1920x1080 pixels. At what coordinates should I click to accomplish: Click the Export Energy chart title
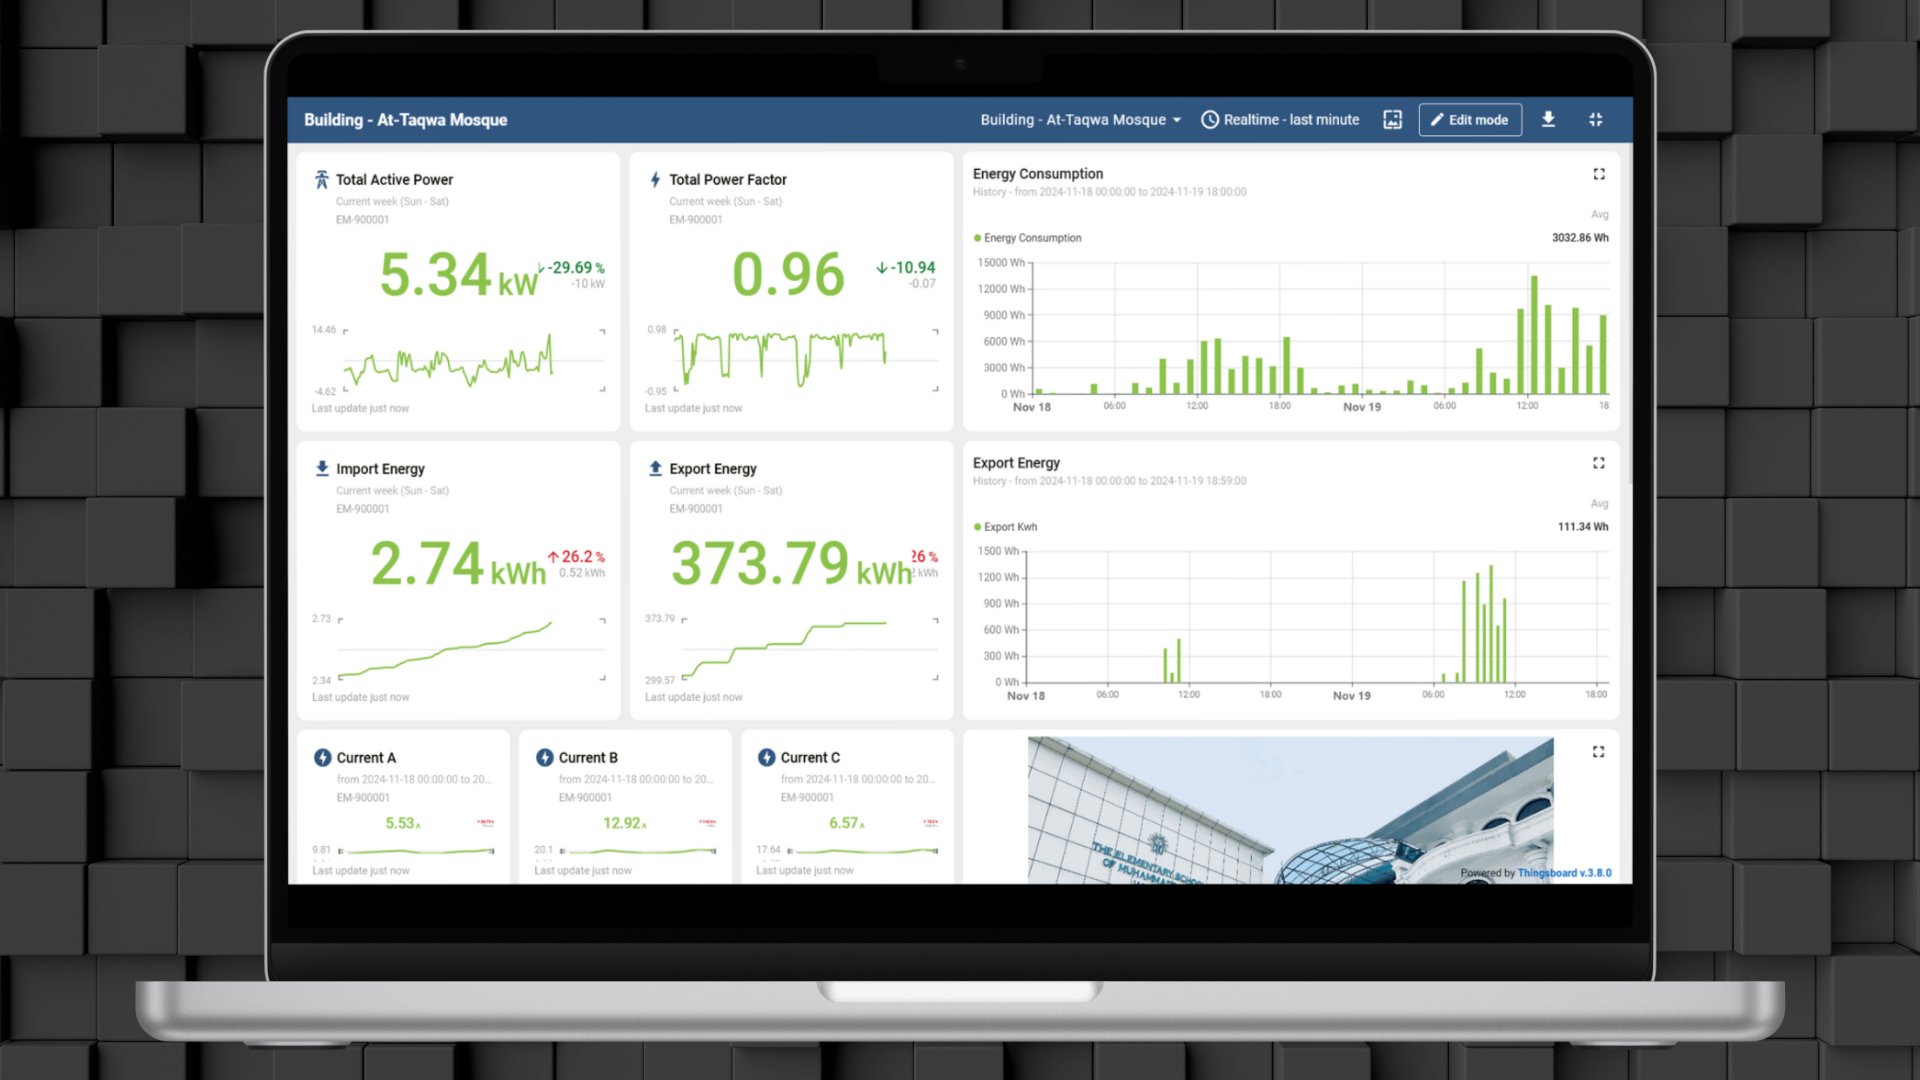coord(1016,463)
